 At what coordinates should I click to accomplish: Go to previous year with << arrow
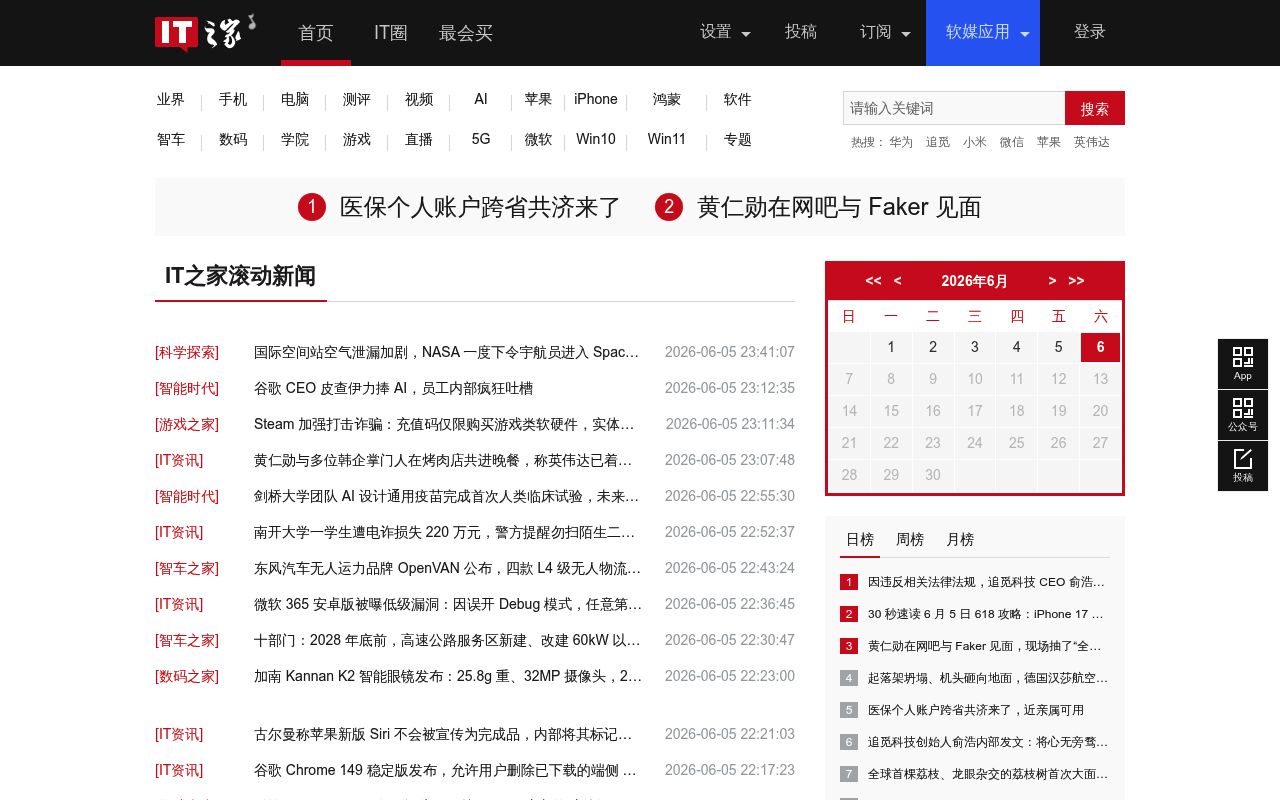[873, 281]
